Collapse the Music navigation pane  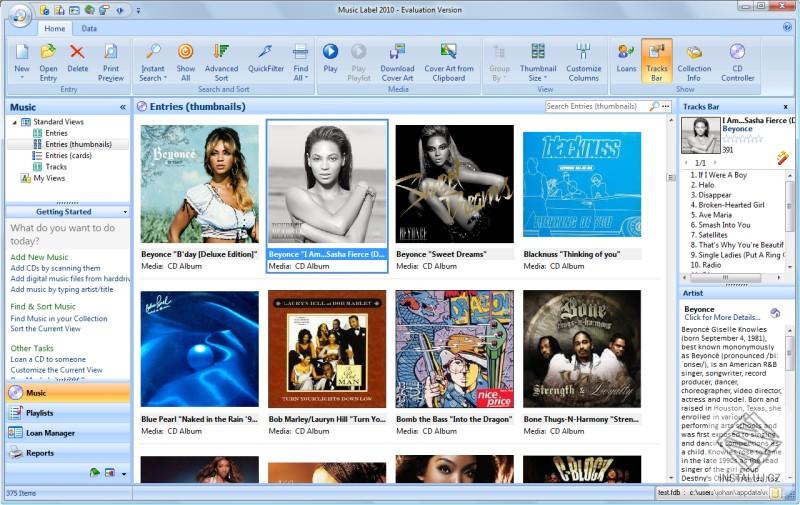point(123,107)
